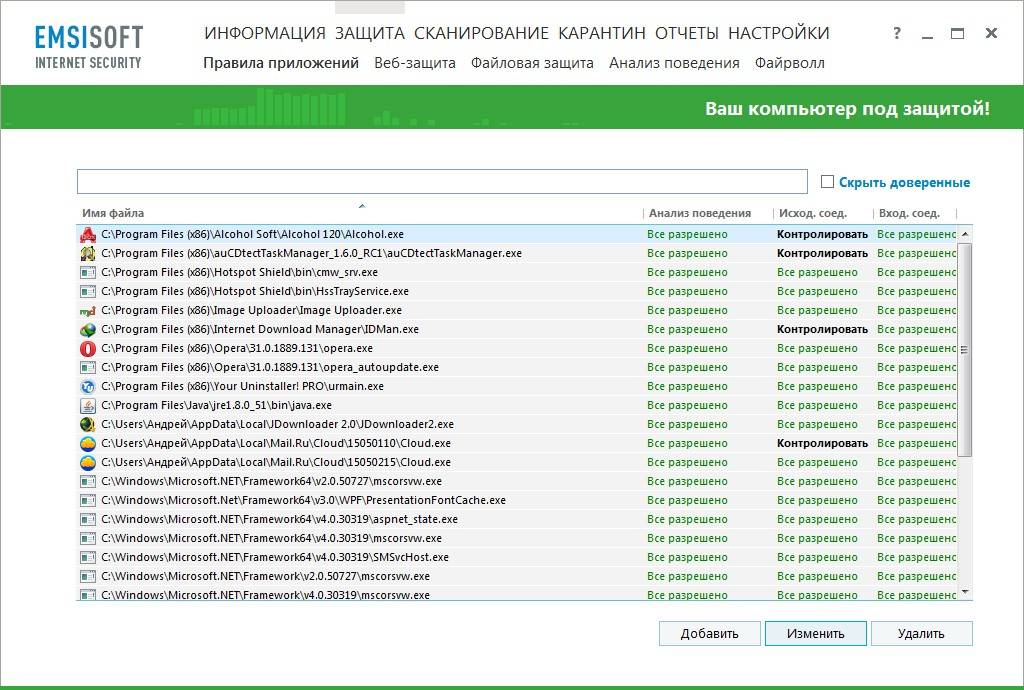This screenshot has height=690, width=1024.
Task: Click the red Opera opera.exe icon
Action: point(88,349)
